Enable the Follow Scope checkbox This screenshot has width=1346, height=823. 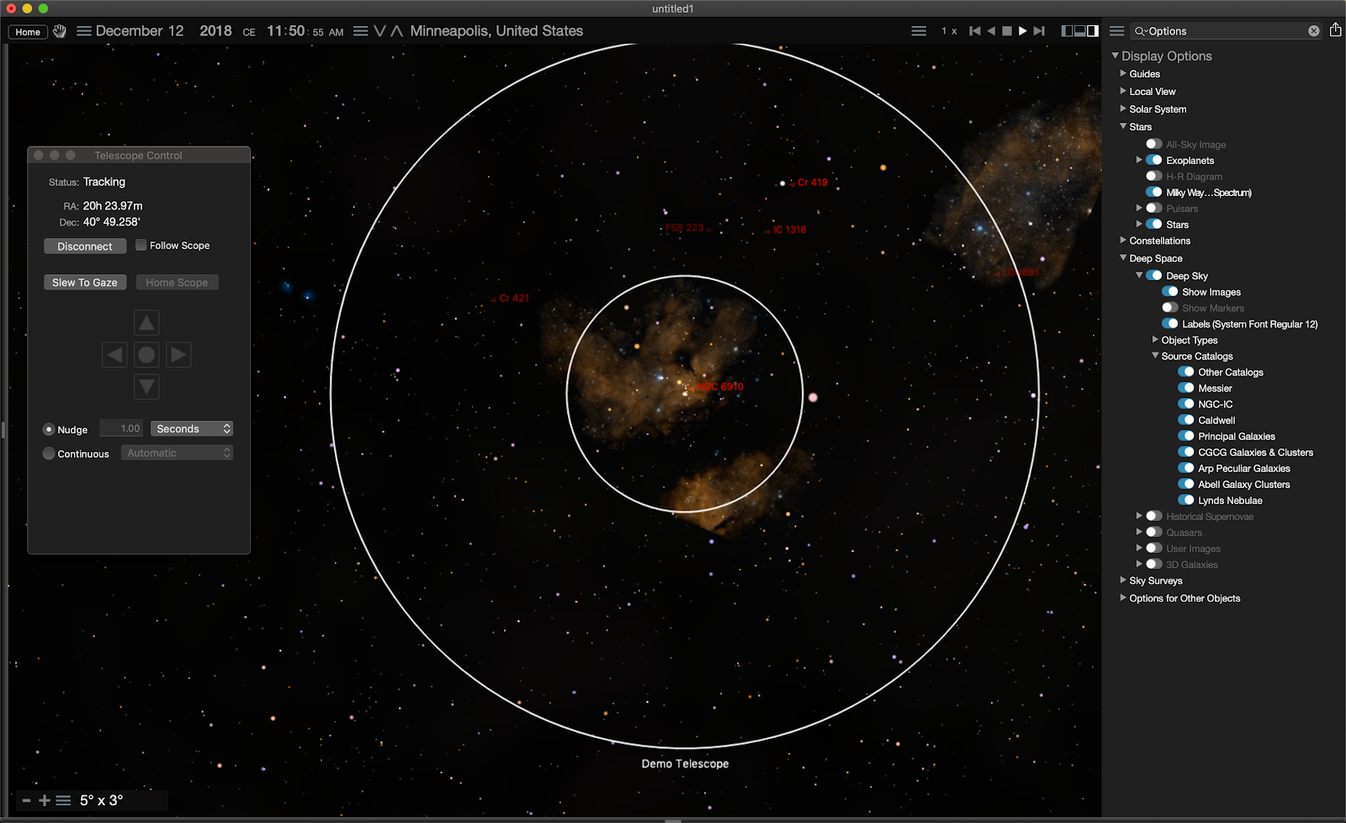pyautogui.click(x=140, y=244)
